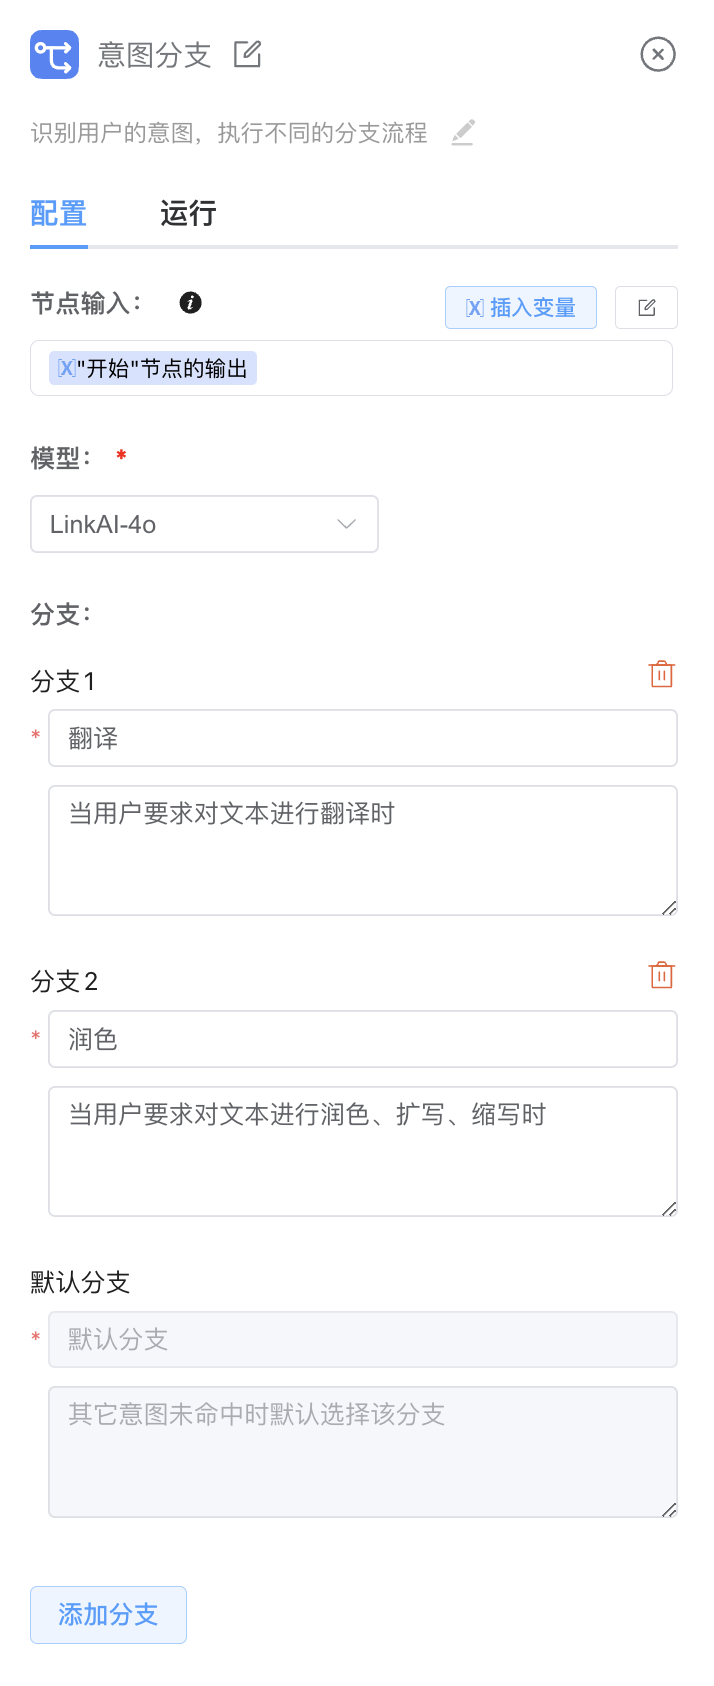Close the 意图分支 configuration panel
The height and width of the screenshot is (1686, 714).
click(658, 54)
